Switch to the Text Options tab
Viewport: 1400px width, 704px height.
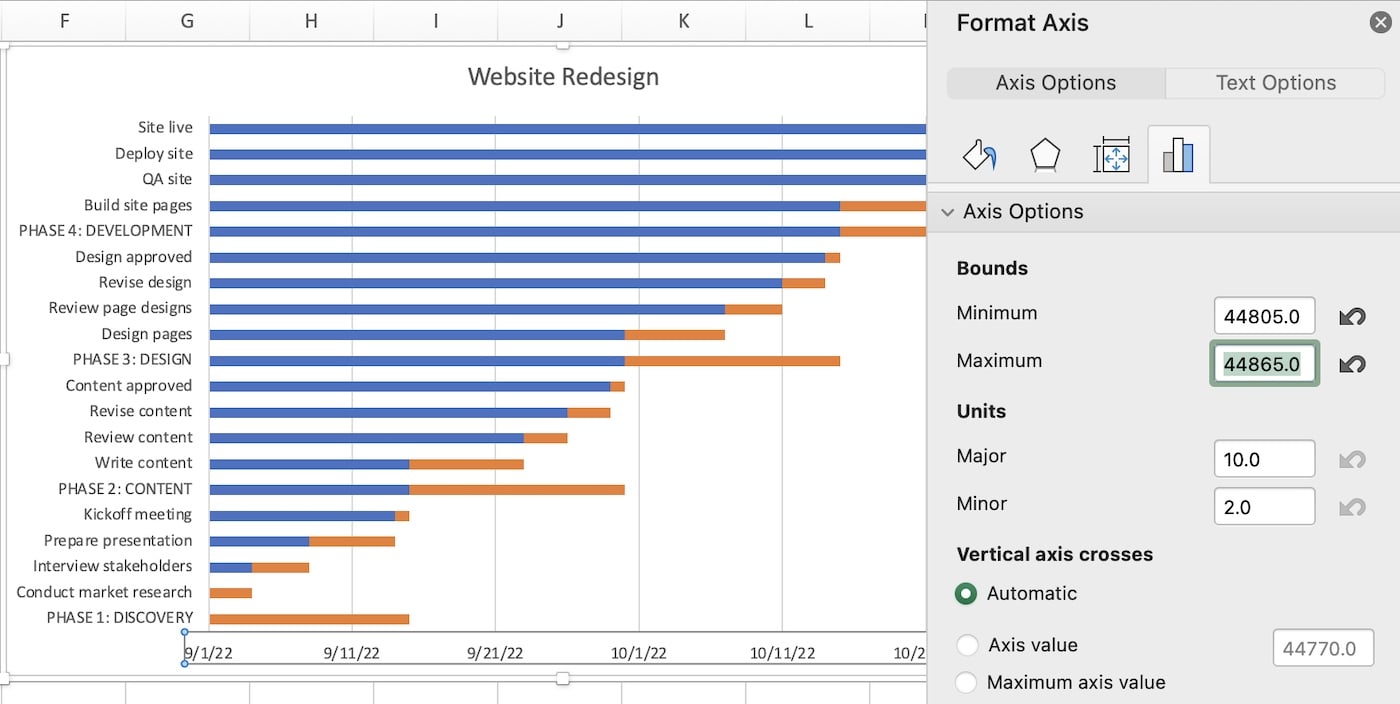coord(1274,82)
